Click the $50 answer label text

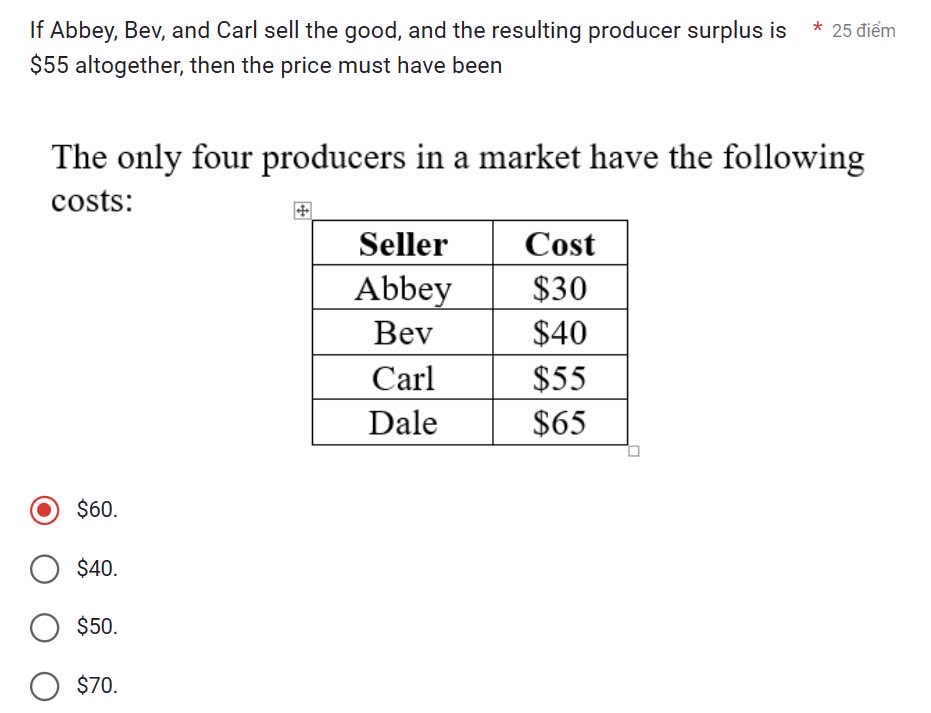95,627
